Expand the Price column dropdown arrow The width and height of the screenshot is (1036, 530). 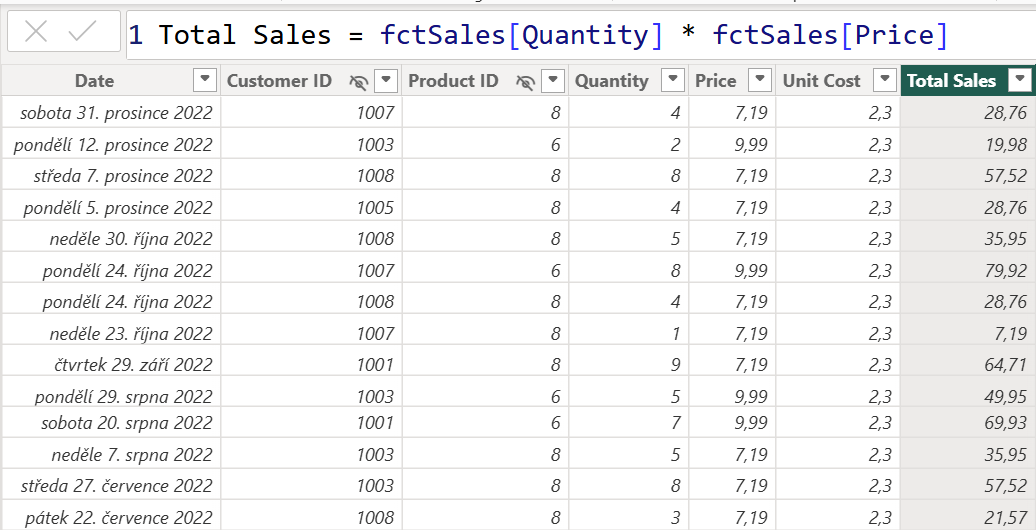pos(760,80)
